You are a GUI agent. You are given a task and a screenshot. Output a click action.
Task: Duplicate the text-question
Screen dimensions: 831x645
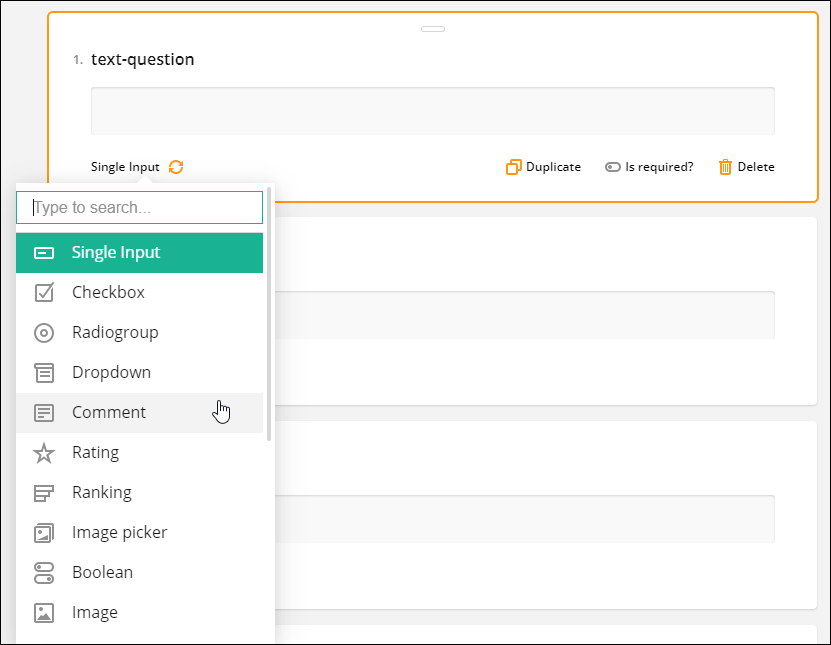544,167
